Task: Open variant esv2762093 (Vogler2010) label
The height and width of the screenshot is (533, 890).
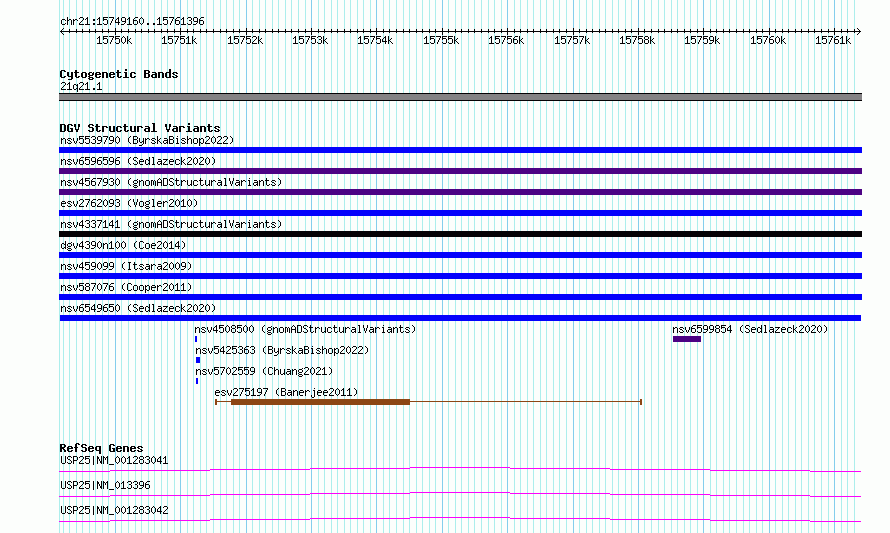Action: 129,203
